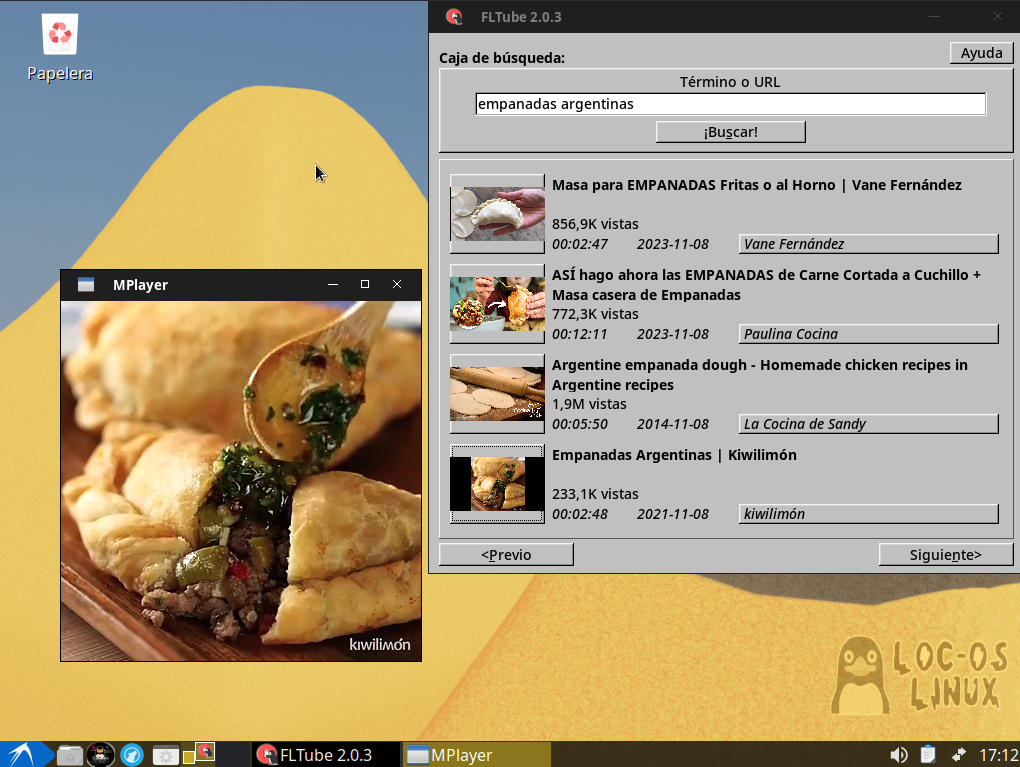Go to Siguiente results page

click(945, 554)
